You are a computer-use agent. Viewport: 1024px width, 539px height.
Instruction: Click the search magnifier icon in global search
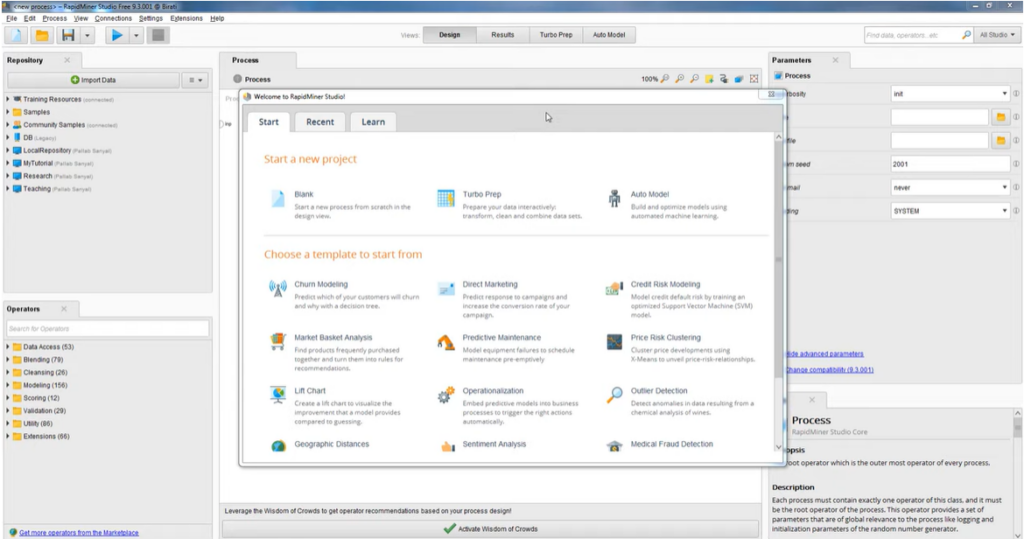967,35
